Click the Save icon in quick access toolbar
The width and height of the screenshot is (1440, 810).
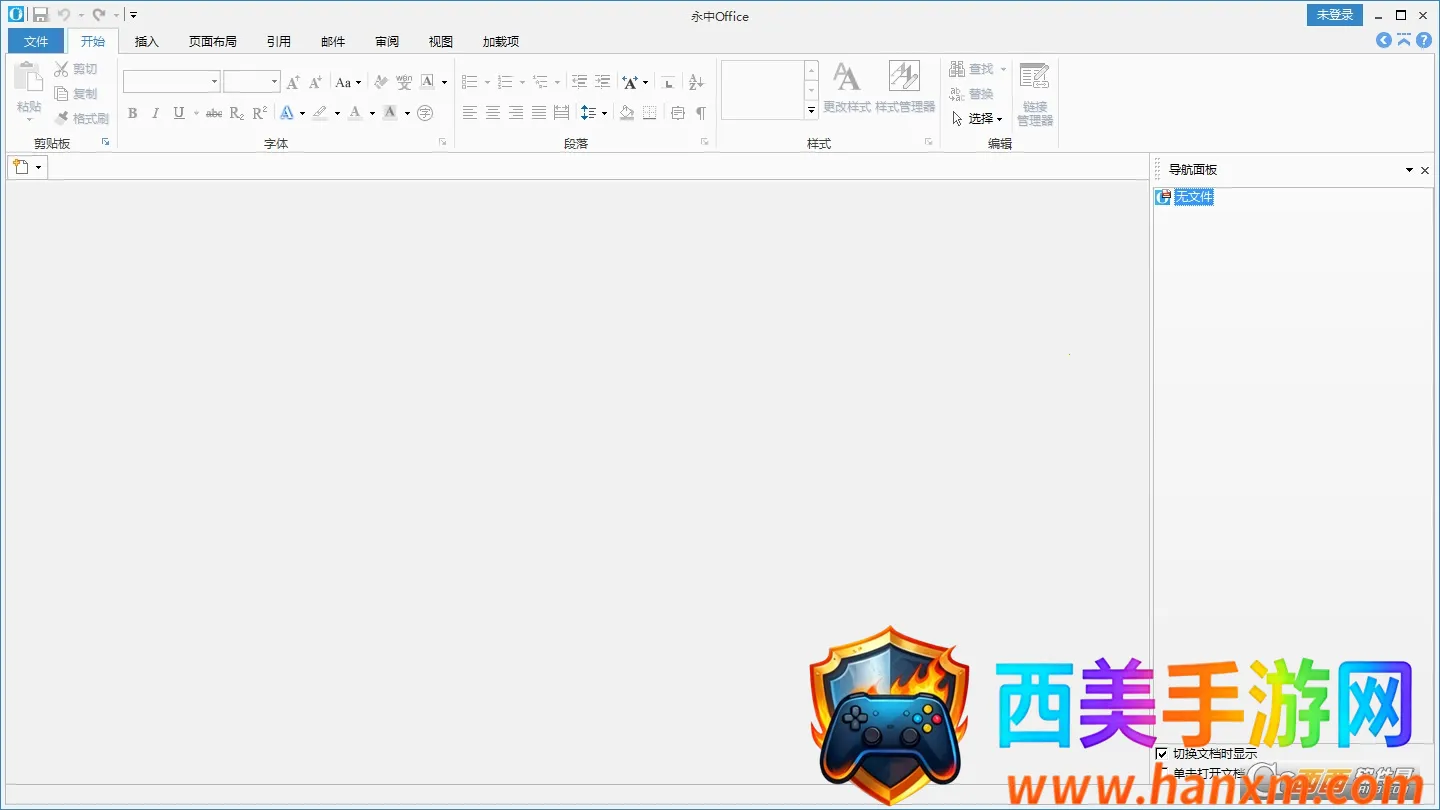tap(40, 15)
